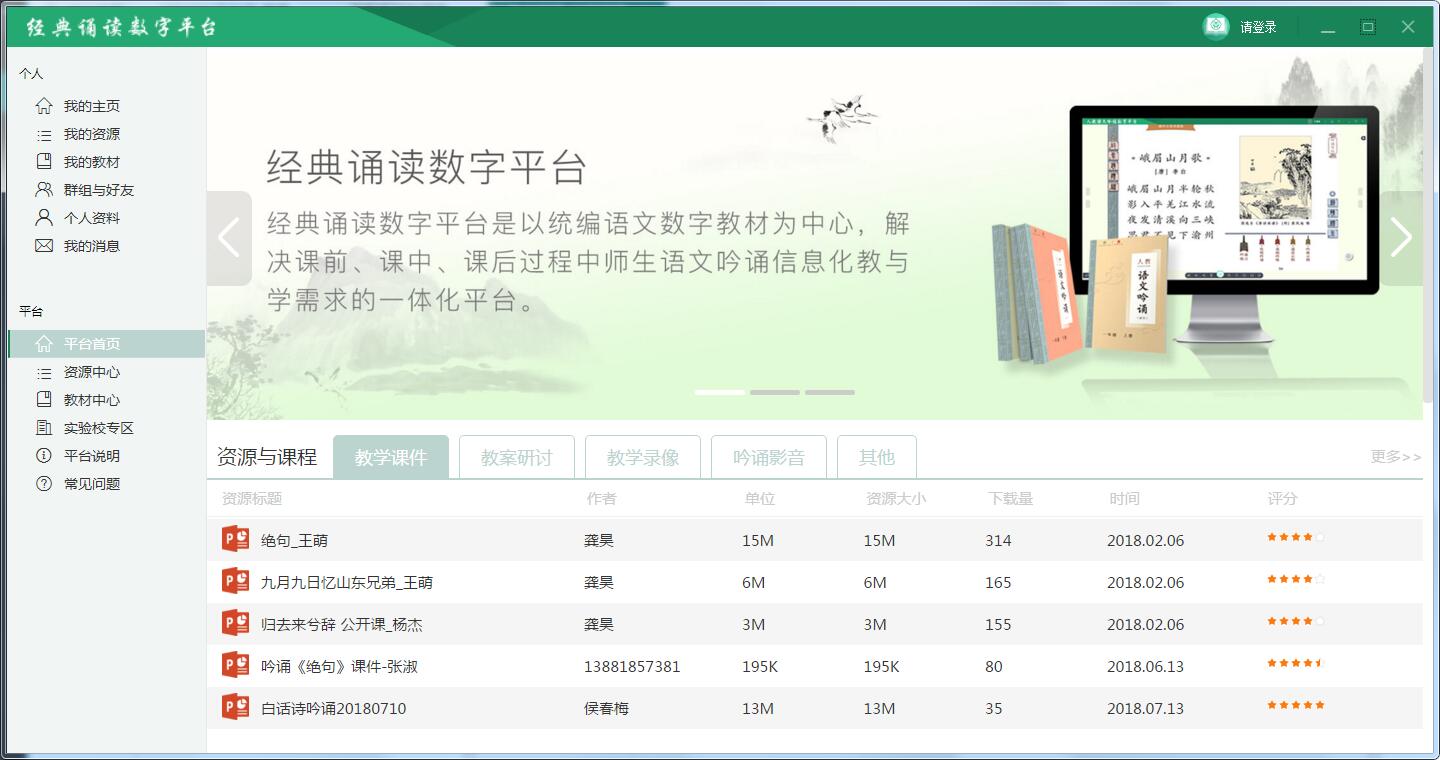Viewport: 1440px width, 760px height.
Task: Switch to the 教学录像 tab
Action: point(642,457)
